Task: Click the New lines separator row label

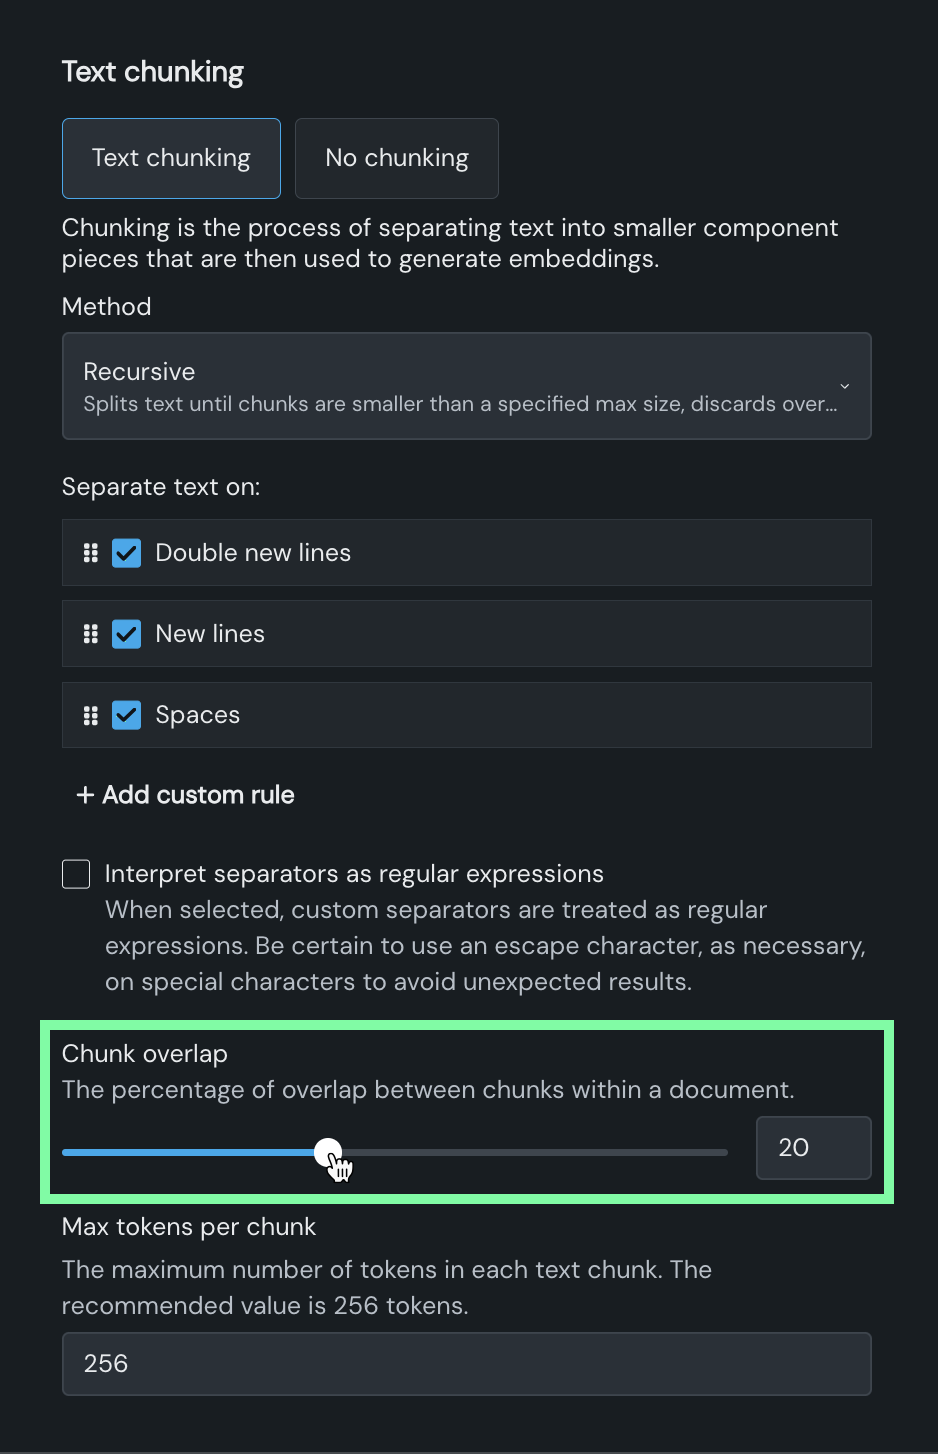Action: [x=210, y=634]
